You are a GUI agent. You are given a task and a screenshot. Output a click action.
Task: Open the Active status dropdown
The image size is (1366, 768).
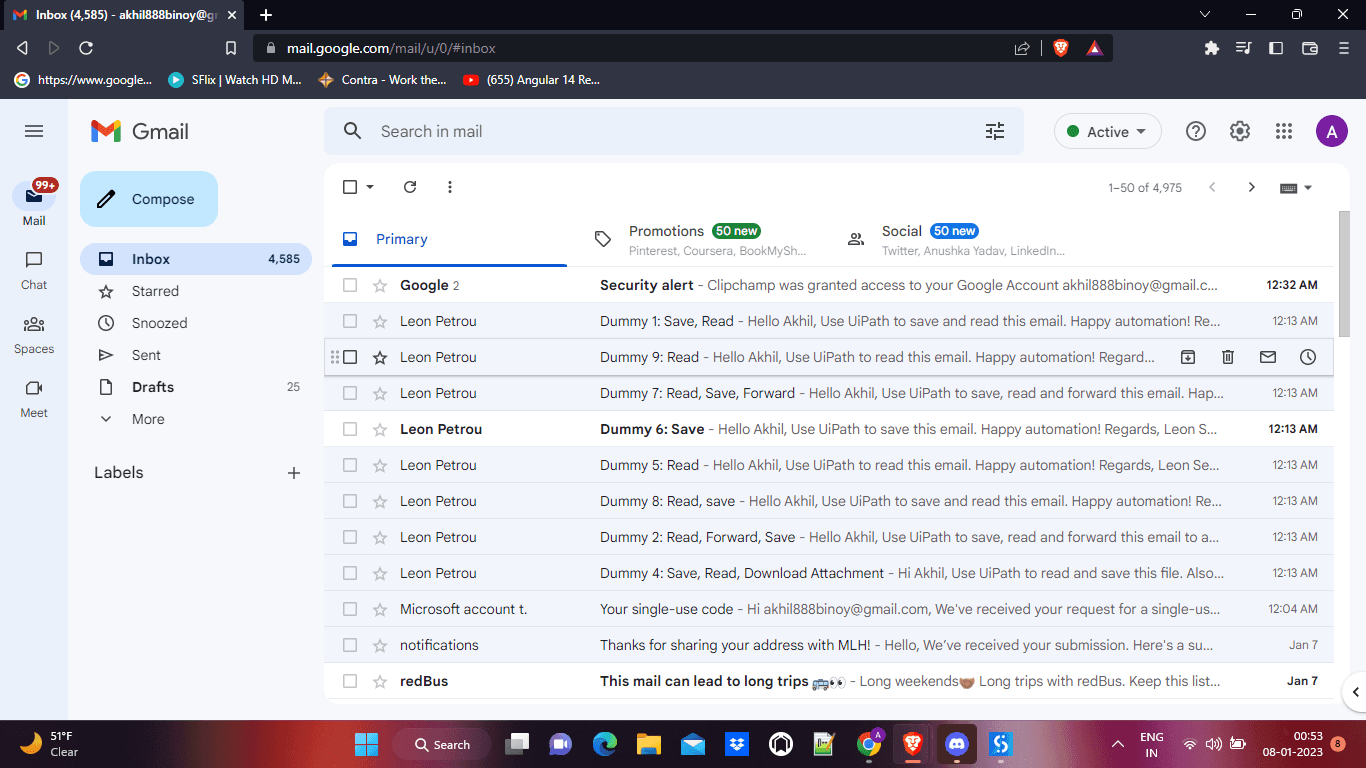(x=1108, y=131)
